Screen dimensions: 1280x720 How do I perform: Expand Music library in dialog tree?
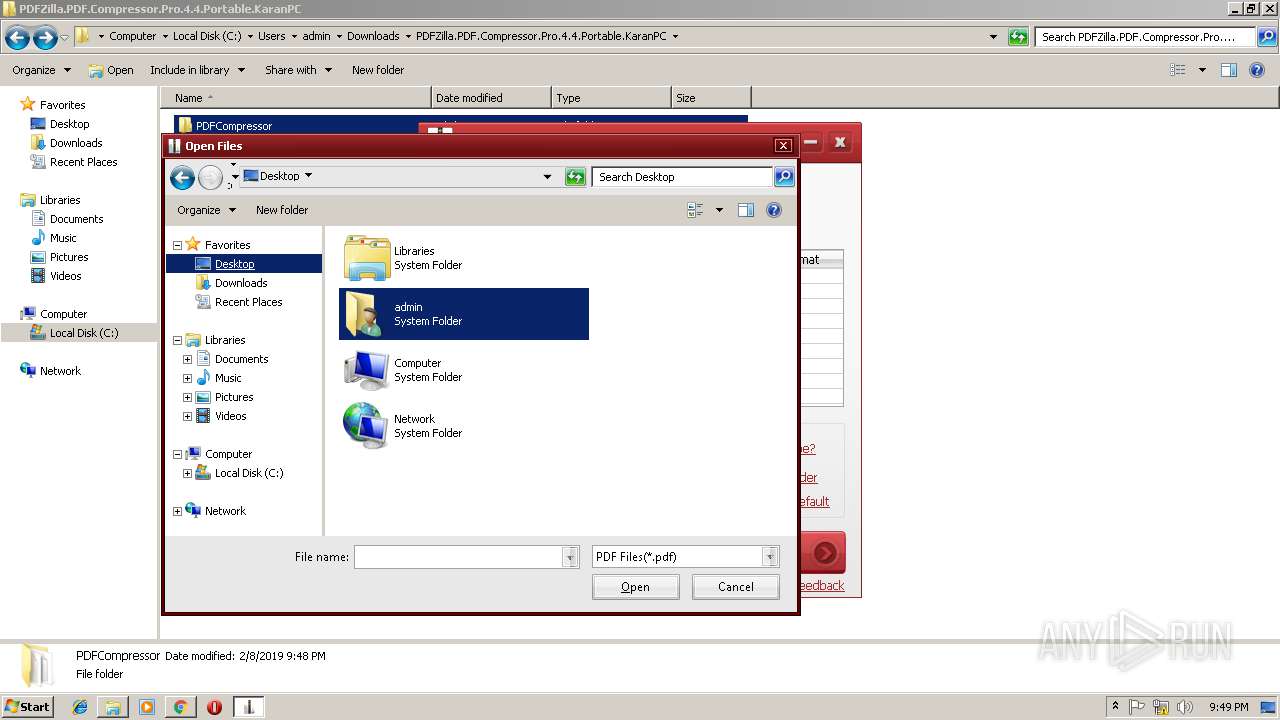(187, 378)
